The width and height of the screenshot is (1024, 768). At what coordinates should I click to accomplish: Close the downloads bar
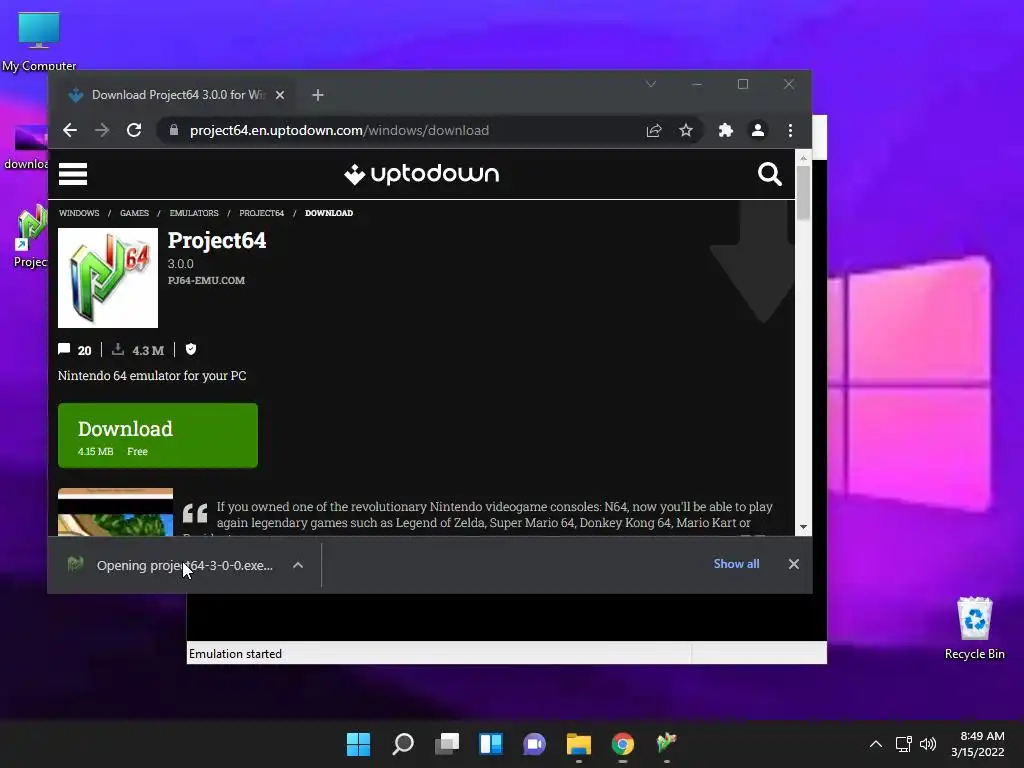click(x=793, y=564)
